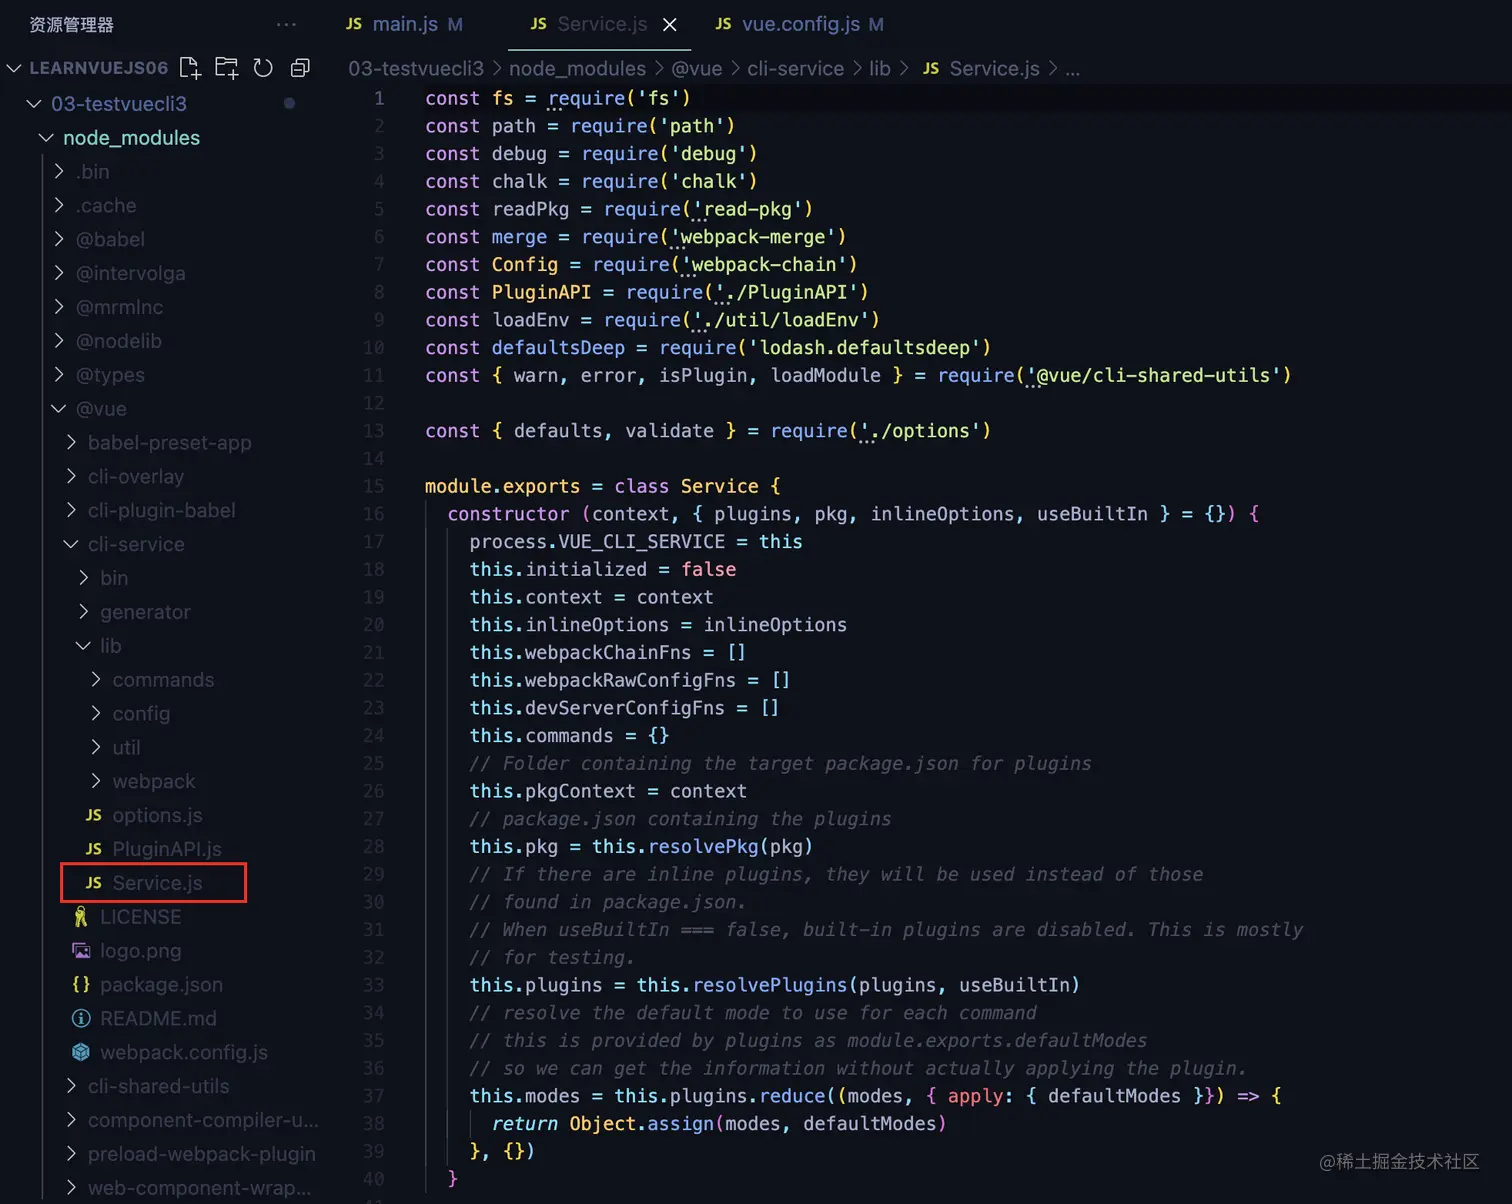Click the lib breadcrumb segment

[880, 68]
